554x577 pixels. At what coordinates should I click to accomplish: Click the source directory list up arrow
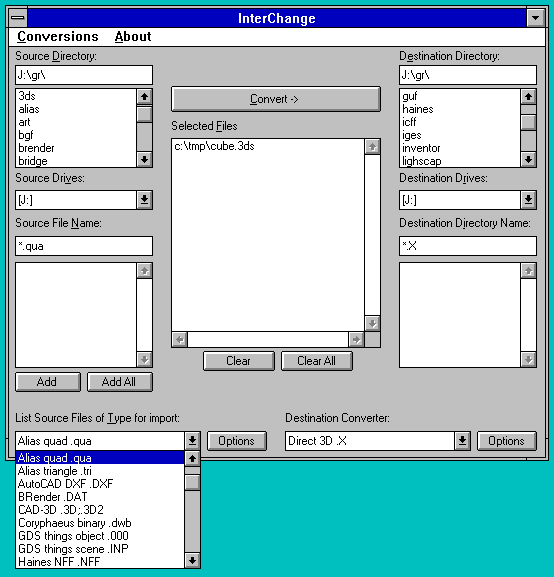[144, 97]
